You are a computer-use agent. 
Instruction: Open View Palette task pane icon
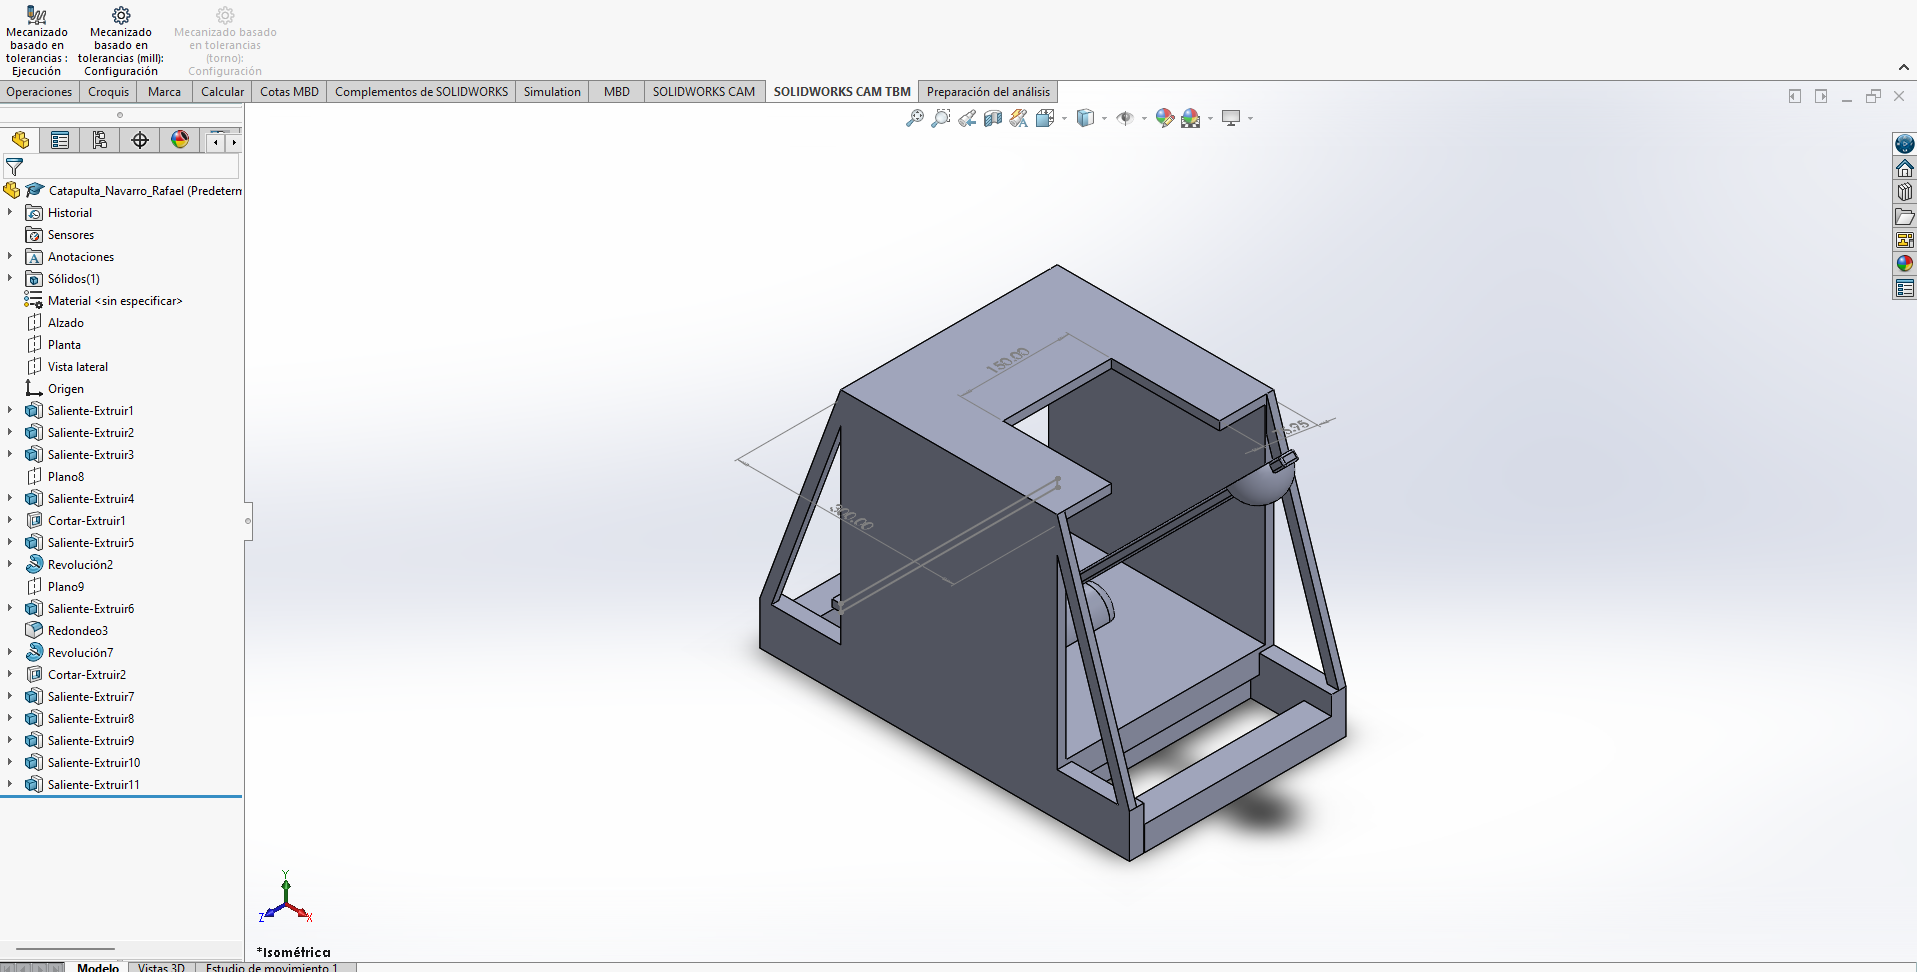[x=1904, y=240]
